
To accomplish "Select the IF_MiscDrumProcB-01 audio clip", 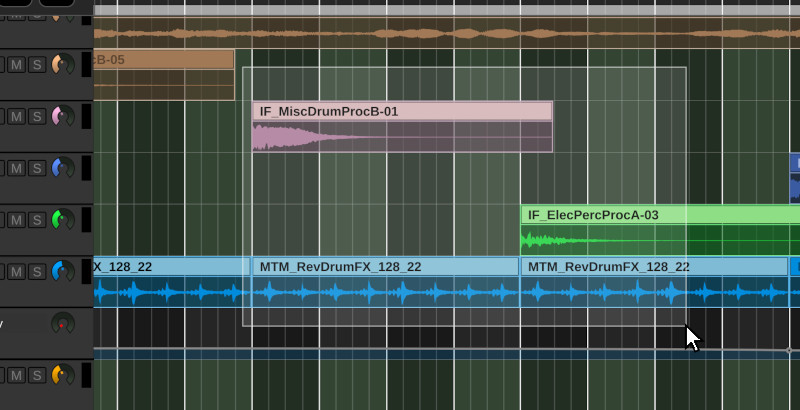I will pyautogui.click(x=402, y=127).
